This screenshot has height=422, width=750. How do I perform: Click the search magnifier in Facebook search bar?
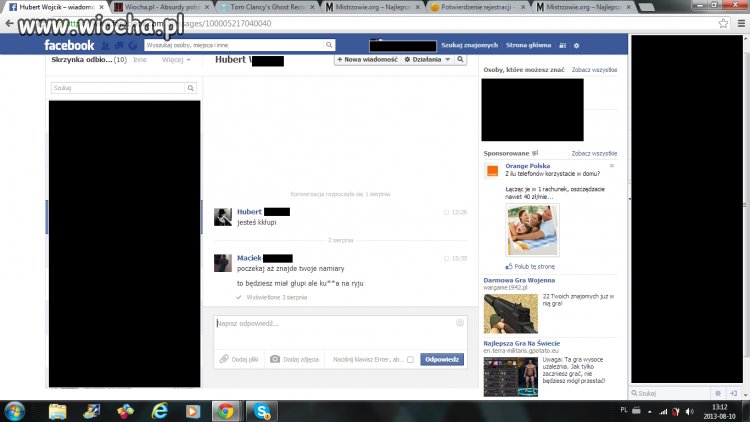click(x=329, y=45)
